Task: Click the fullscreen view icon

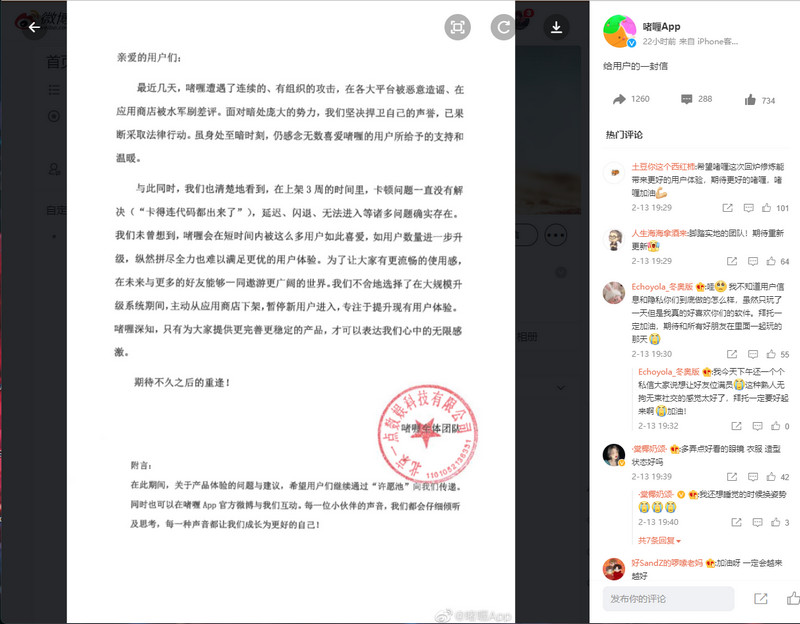Action: (457, 27)
